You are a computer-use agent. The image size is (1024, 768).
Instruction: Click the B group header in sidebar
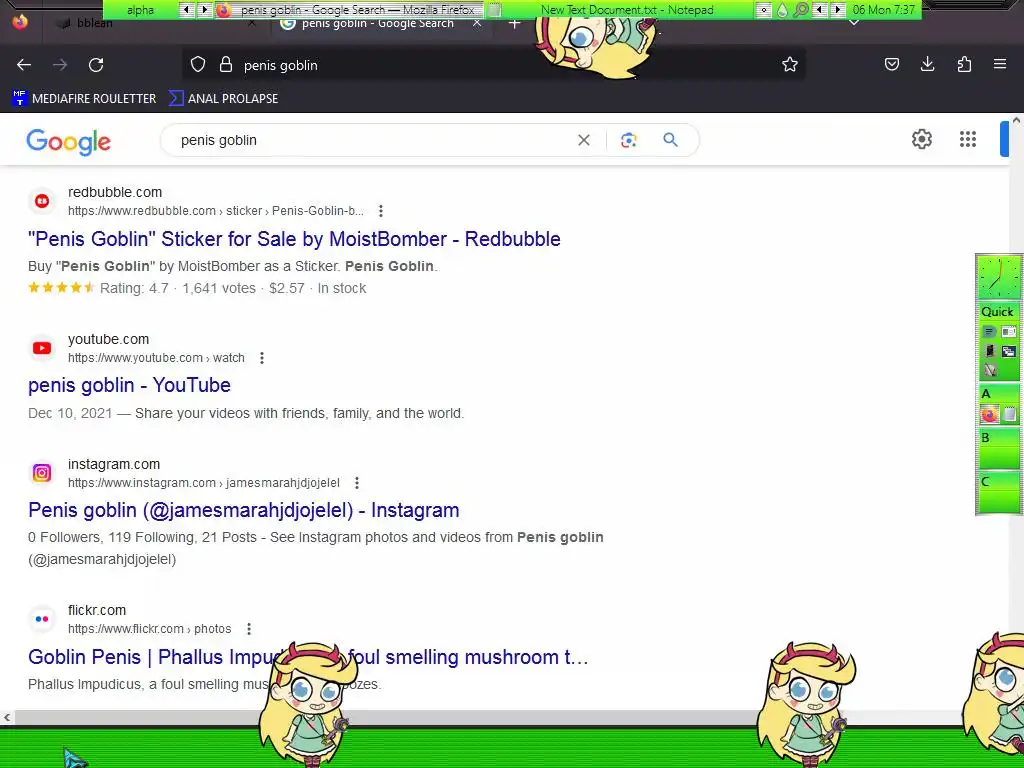(999, 438)
